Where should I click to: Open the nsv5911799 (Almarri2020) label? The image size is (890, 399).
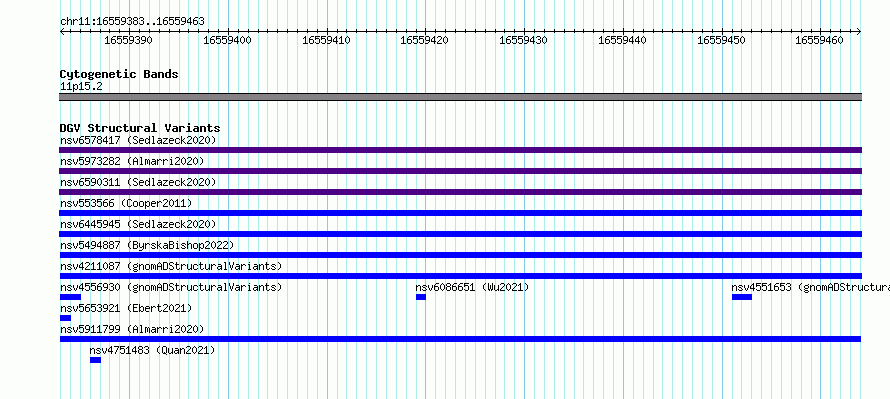132,329
